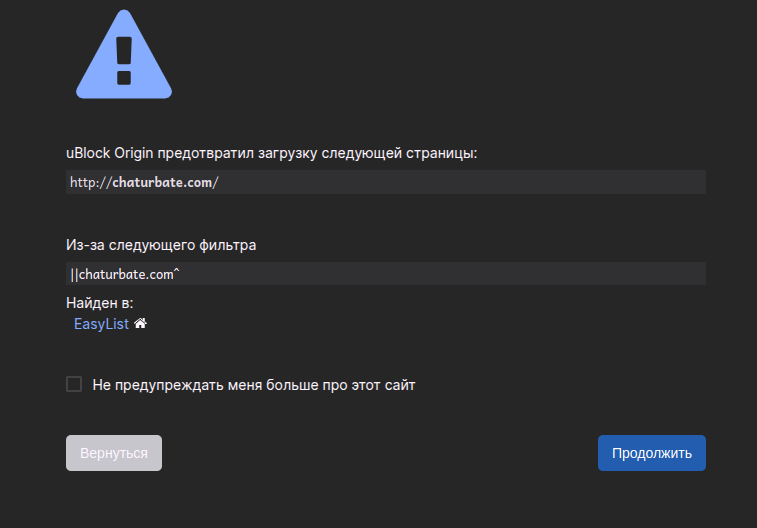Click the bold chaturbate.com domain text

pos(162,182)
